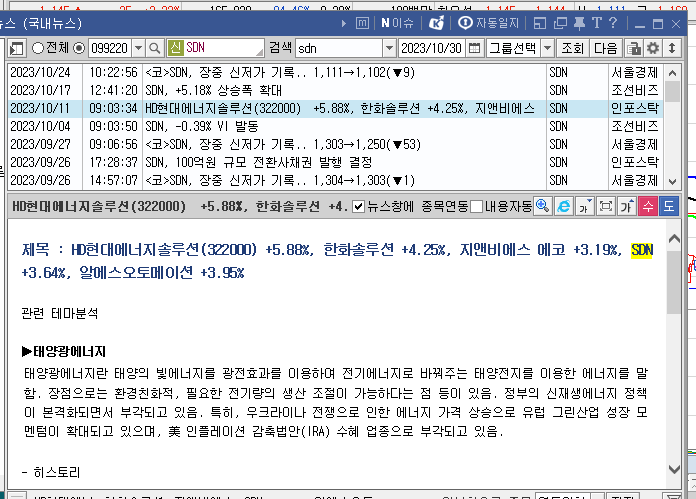Toggle 뉴스창에 종목연동 checkbox

coord(358,206)
